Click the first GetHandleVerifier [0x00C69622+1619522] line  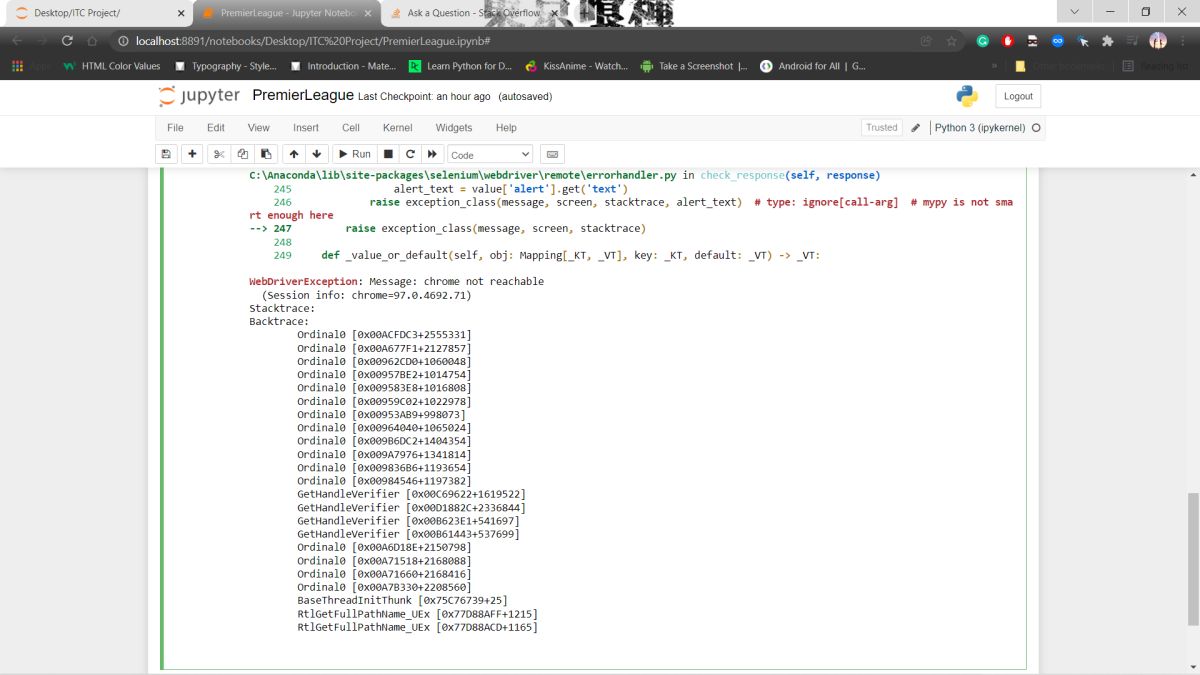pyautogui.click(x=411, y=494)
